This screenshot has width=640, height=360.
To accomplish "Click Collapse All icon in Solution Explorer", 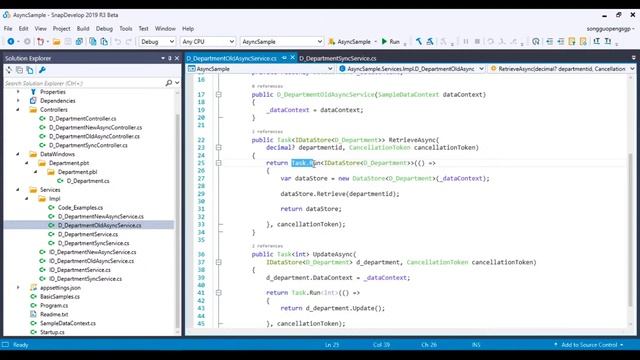I will pyautogui.click(x=19, y=70).
